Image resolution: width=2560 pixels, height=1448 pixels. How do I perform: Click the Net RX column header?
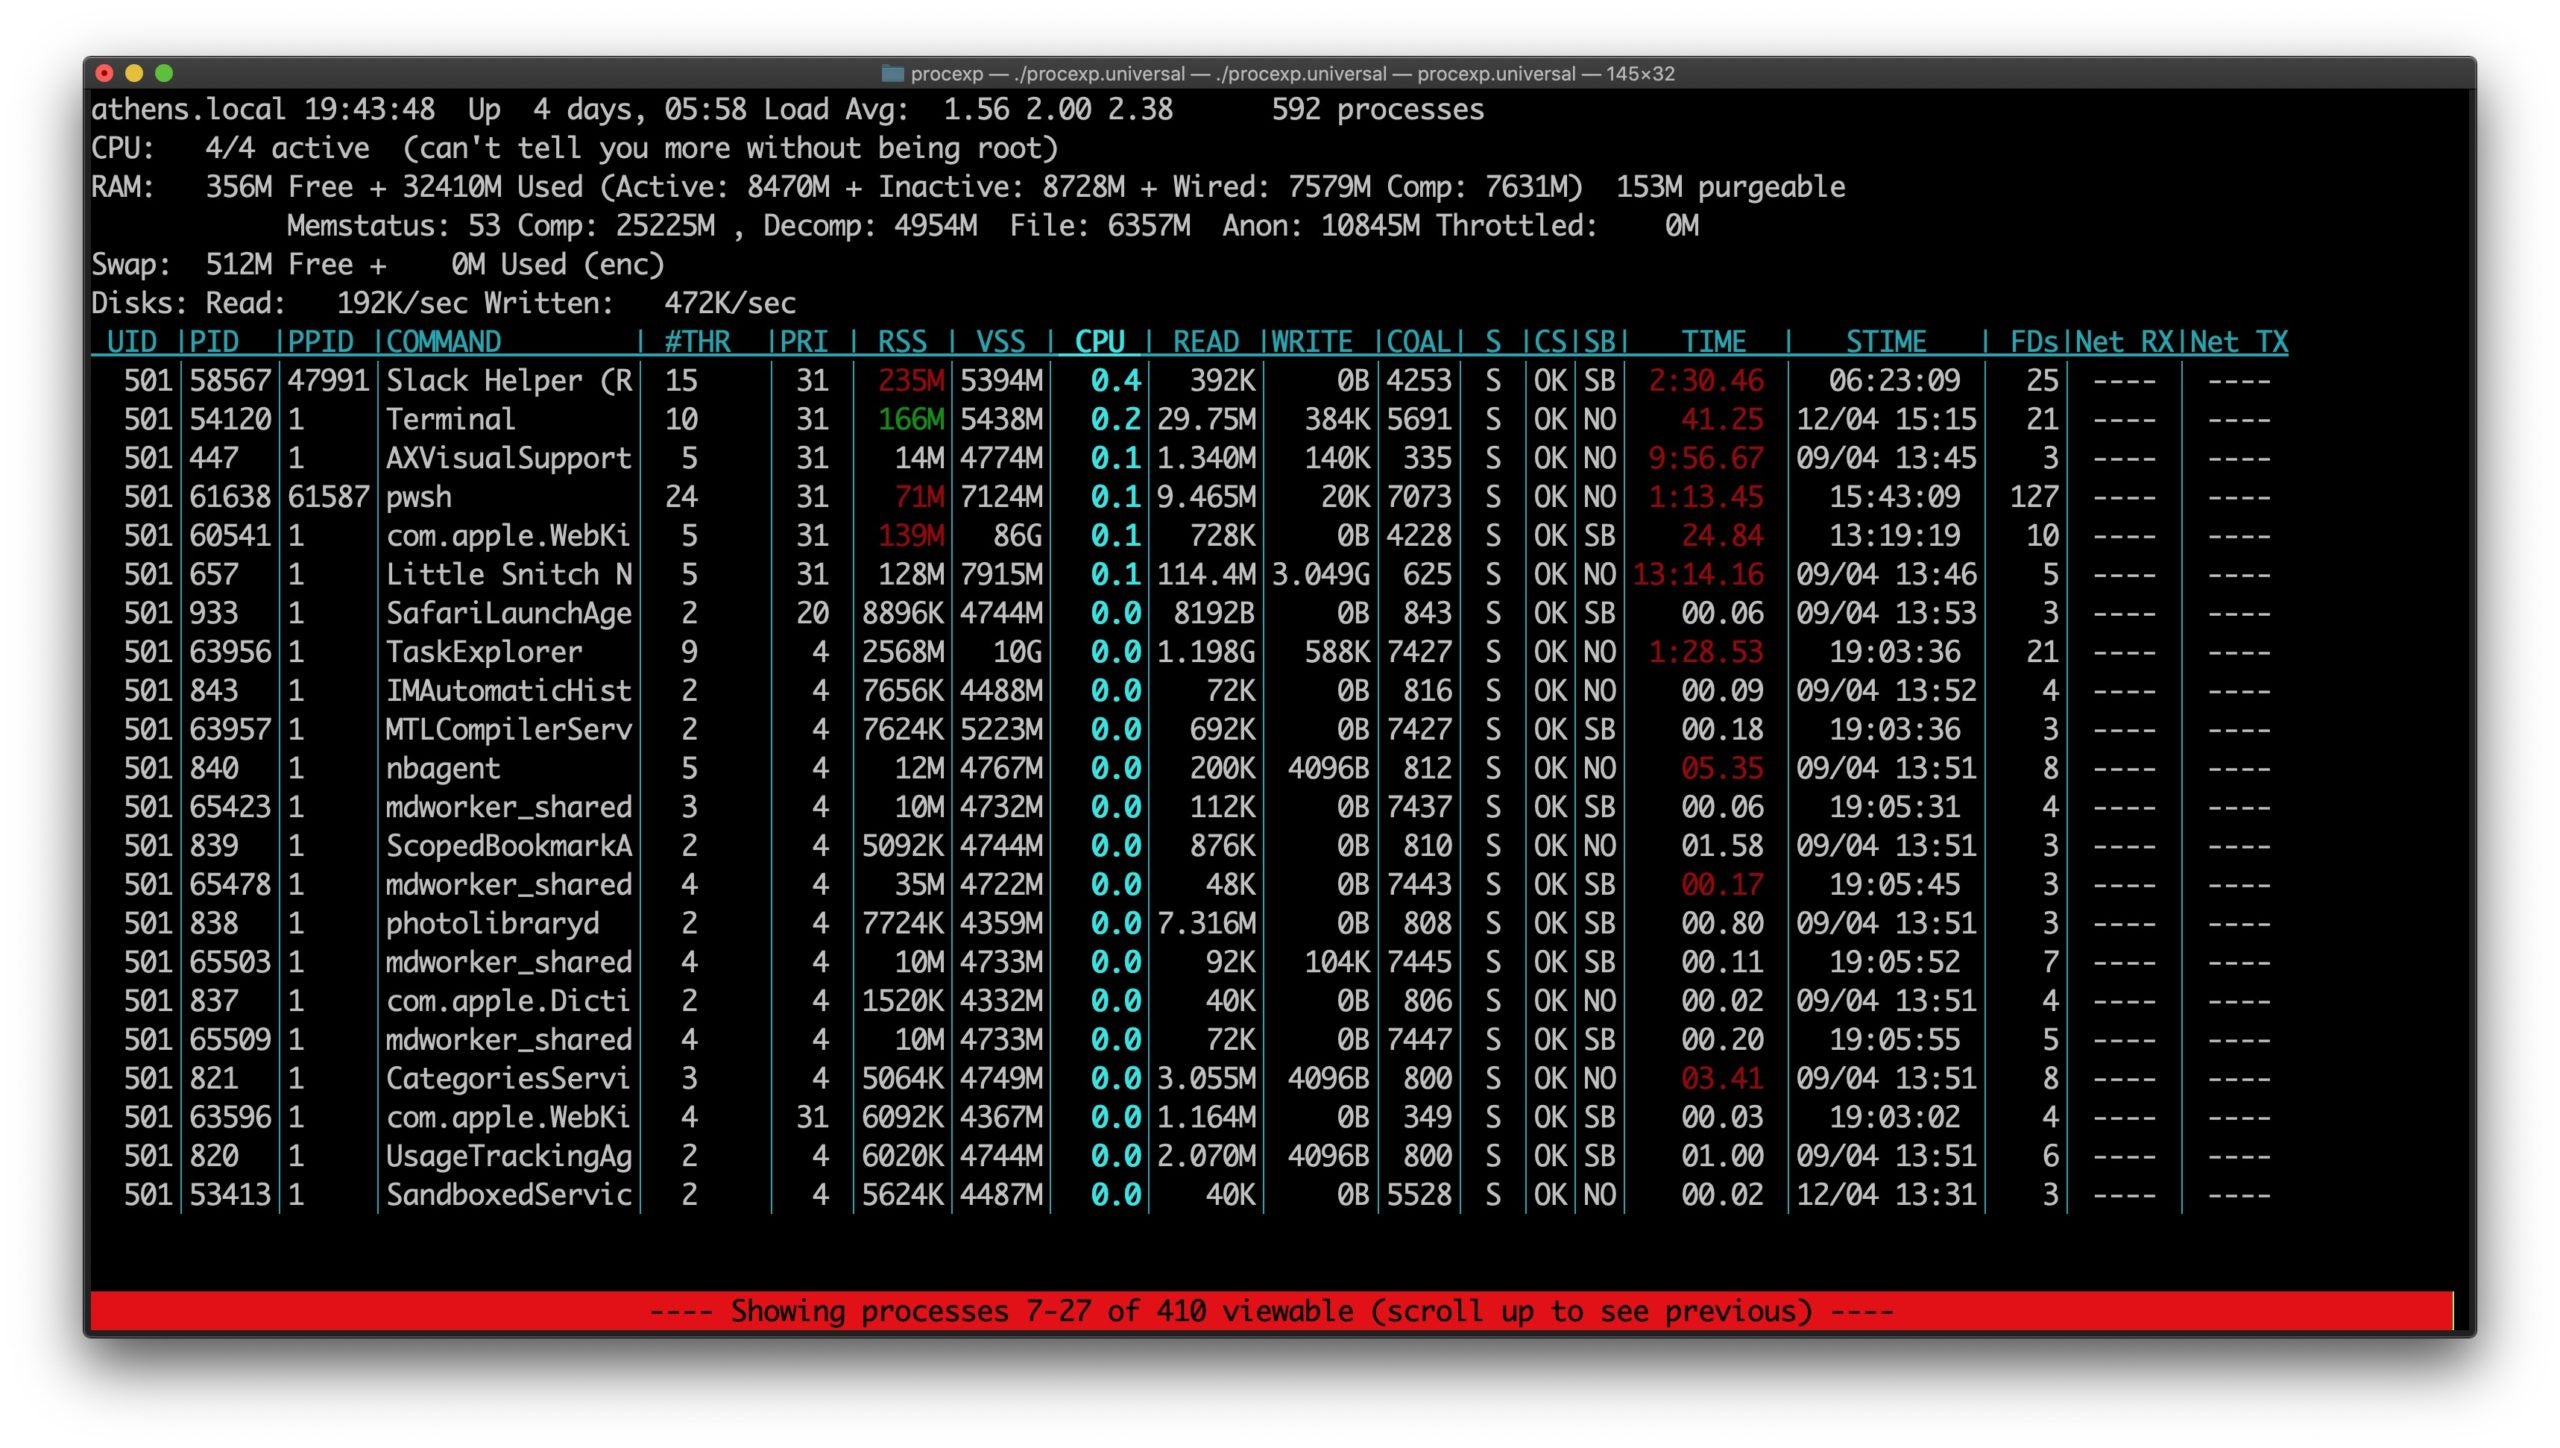coord(2123,342)
